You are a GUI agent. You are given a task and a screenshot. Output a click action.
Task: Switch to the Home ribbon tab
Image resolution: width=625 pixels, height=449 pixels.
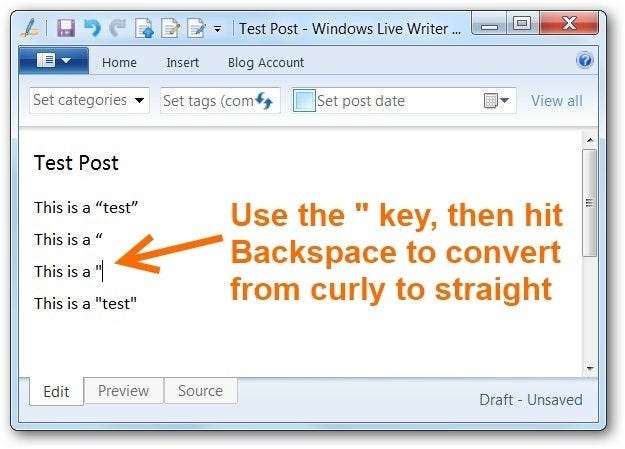tap(119, 63)
